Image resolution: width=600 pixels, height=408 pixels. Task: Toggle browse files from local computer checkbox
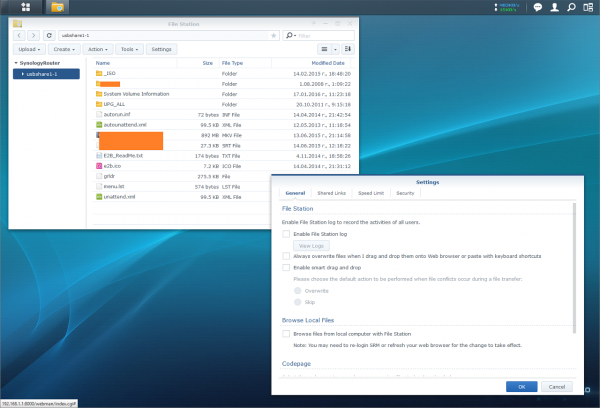[286, 334]
